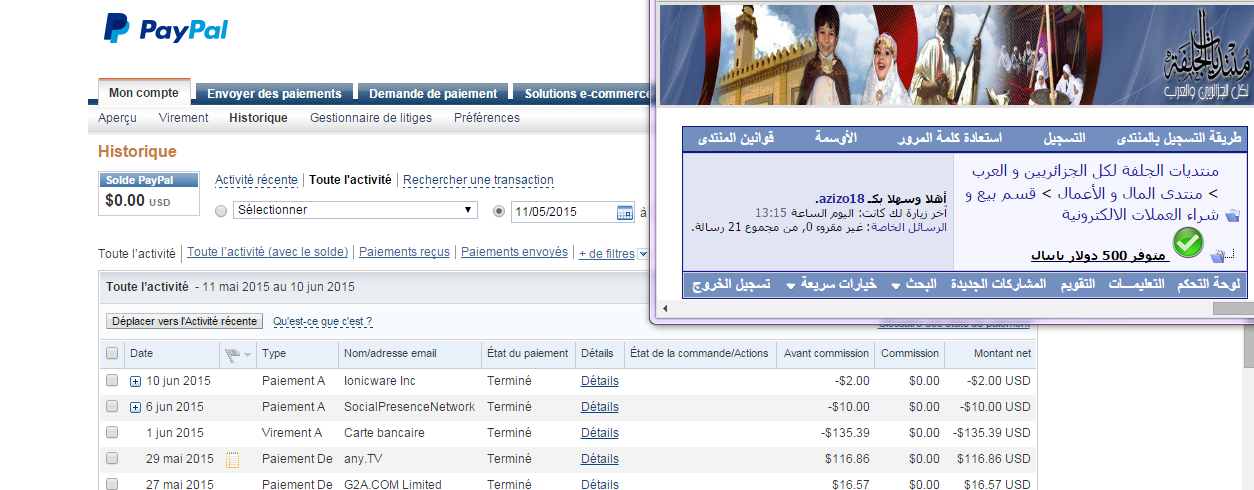Open Détails for Ionicware Inc payment
Image resolution: width=1254 pixels, height=490 pixels.
(x=599, y=381)
